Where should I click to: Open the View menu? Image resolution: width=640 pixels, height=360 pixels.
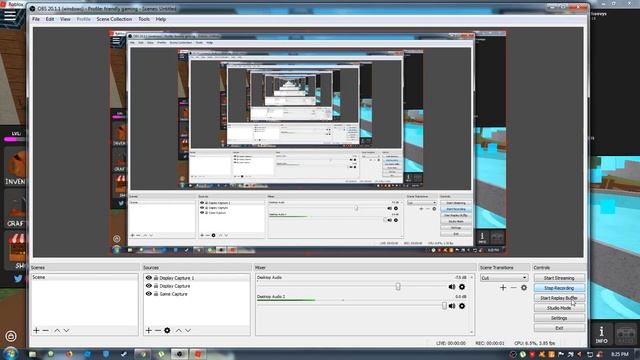coord(65,19)
